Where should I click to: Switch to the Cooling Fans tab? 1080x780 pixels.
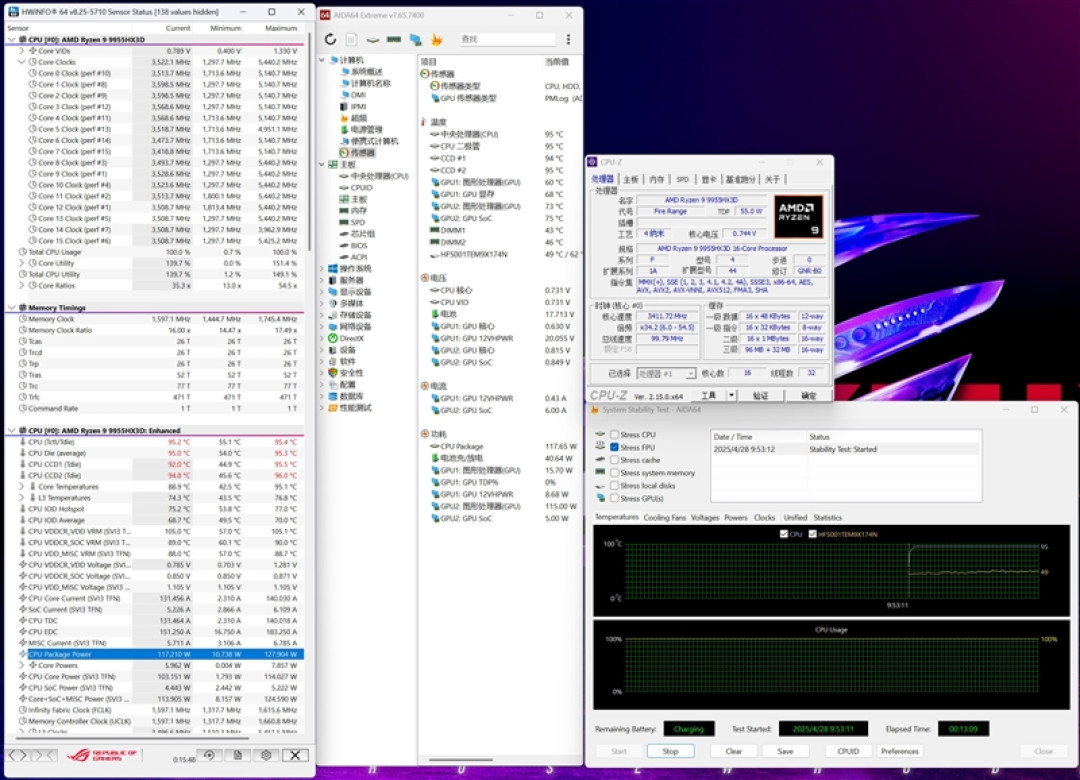(x=664, y=517)
